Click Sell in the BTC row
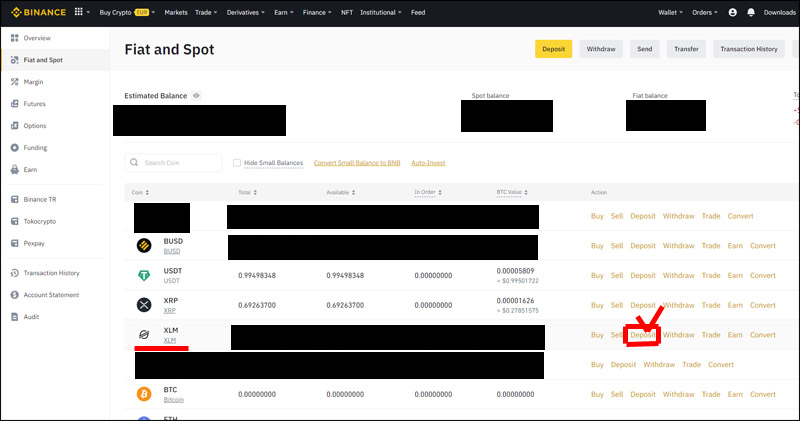800x421 pixels. (617, 394)
